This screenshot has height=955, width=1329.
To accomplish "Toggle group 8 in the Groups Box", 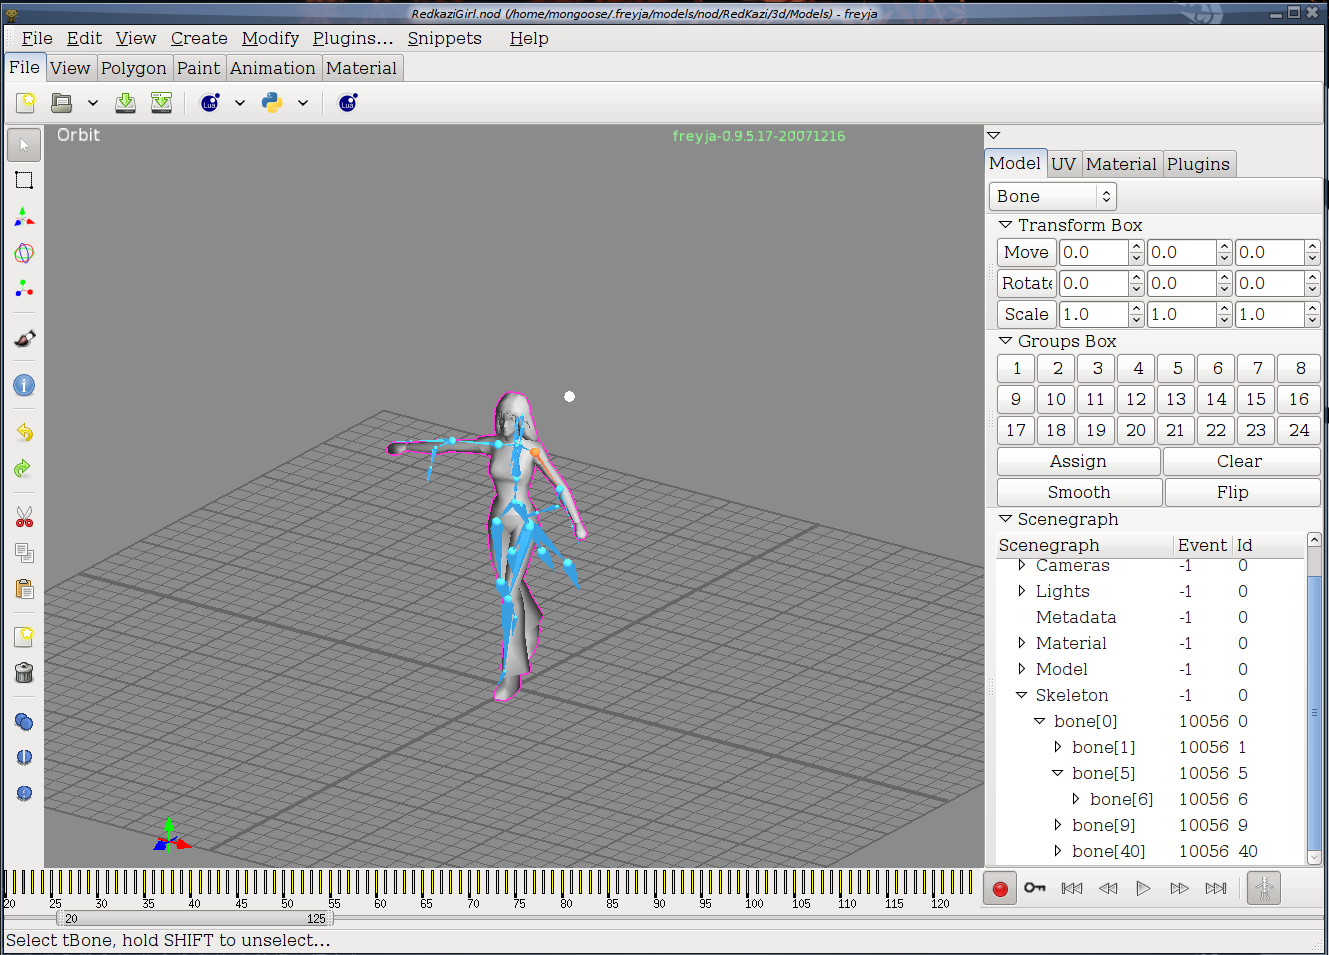I will 1300,368.
